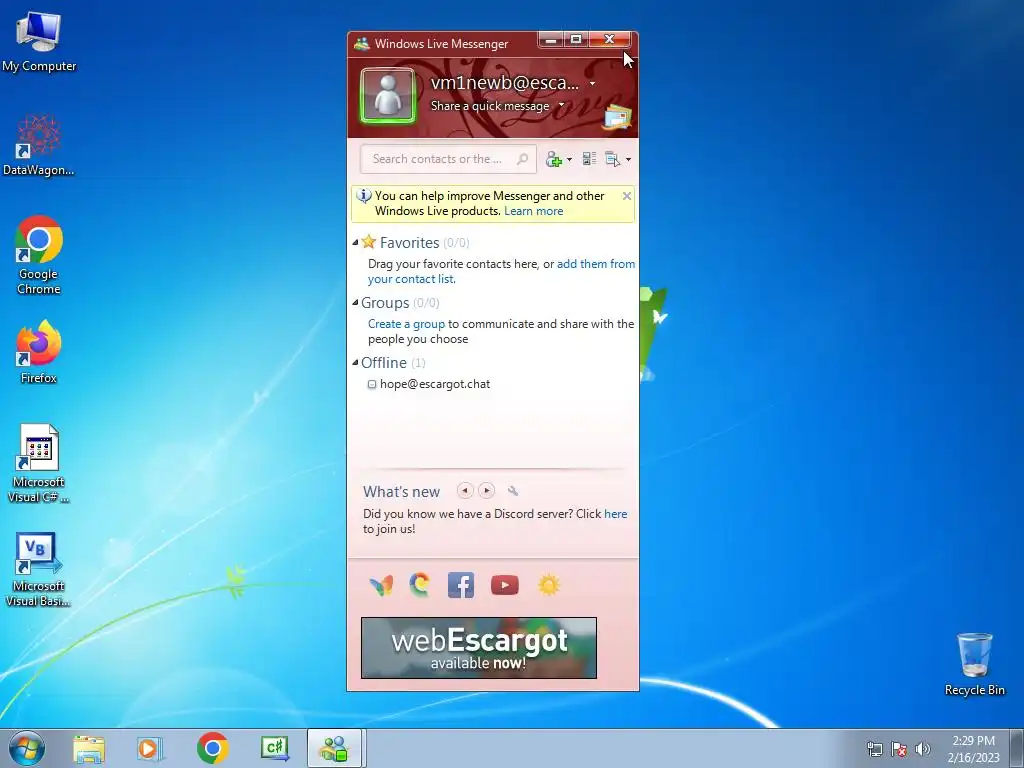Open Visual C# from the taskbar
The height and width of the screenshot is (768, 1024).
[274, 748]
